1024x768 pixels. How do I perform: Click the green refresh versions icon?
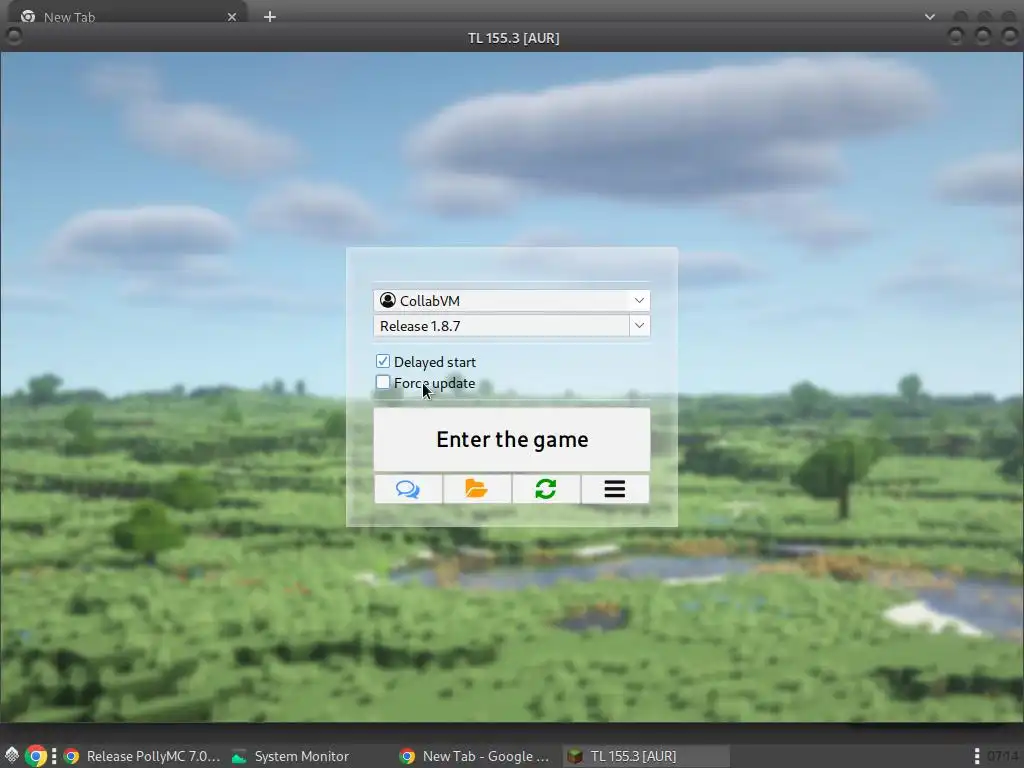click(546, 489)
